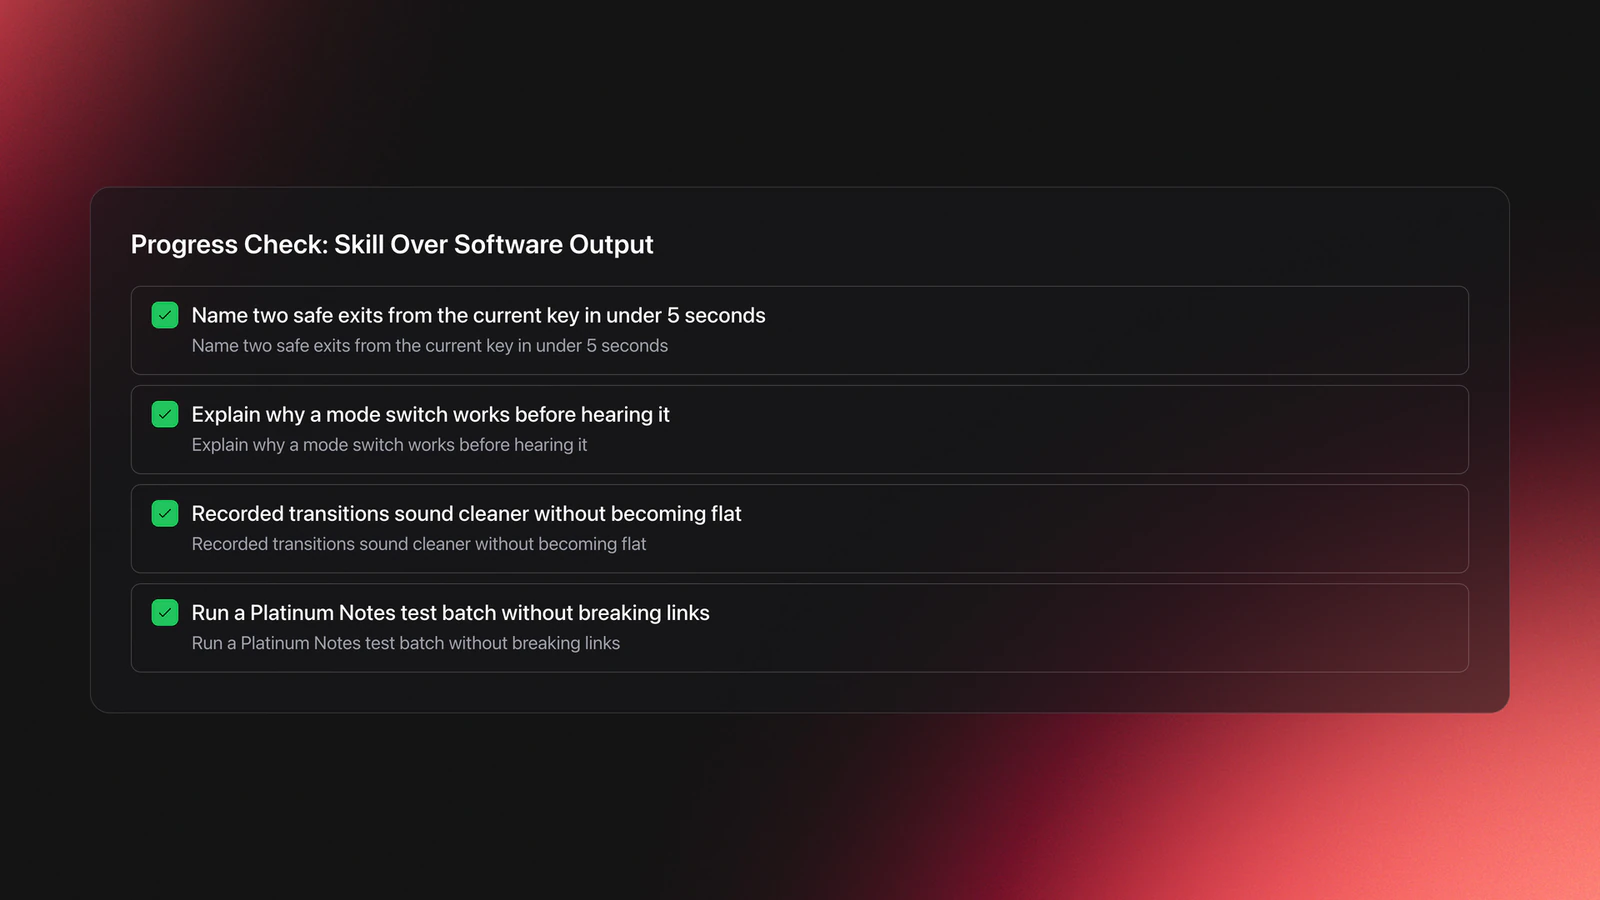
Task: Toggle the 'Explain why a mode switch' checkbox
Action: (x=165, y=414)
